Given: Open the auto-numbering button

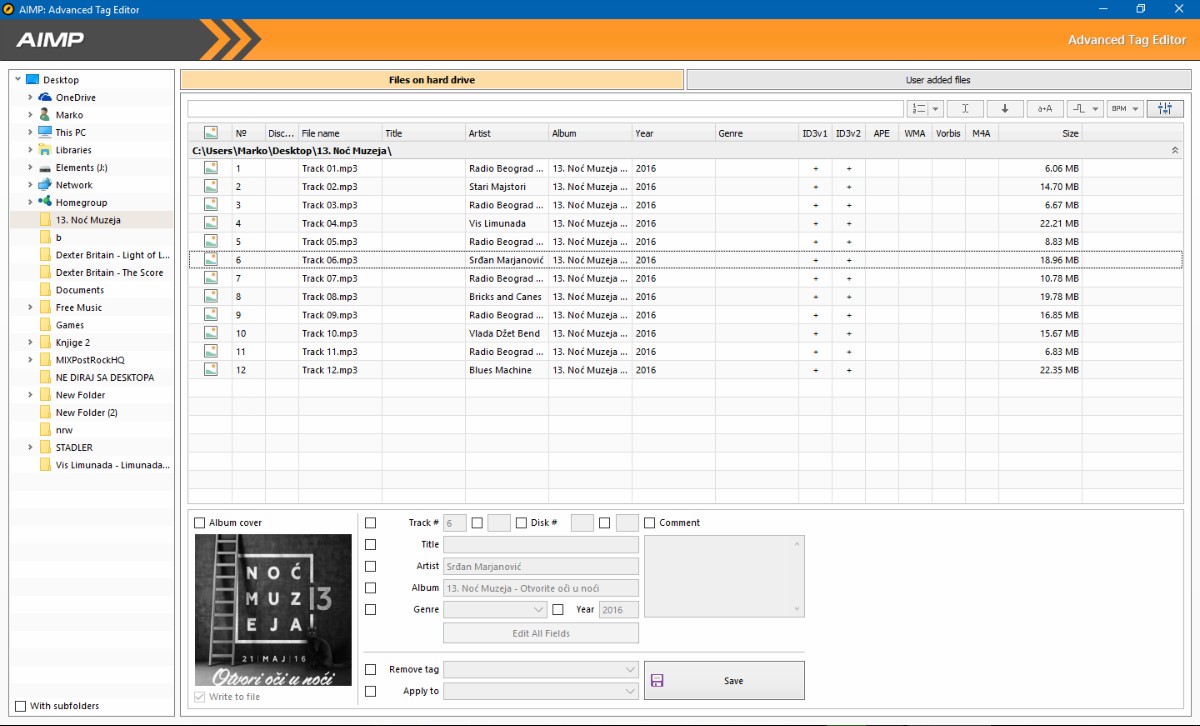Looking at the screenshot, I should 918,108.
